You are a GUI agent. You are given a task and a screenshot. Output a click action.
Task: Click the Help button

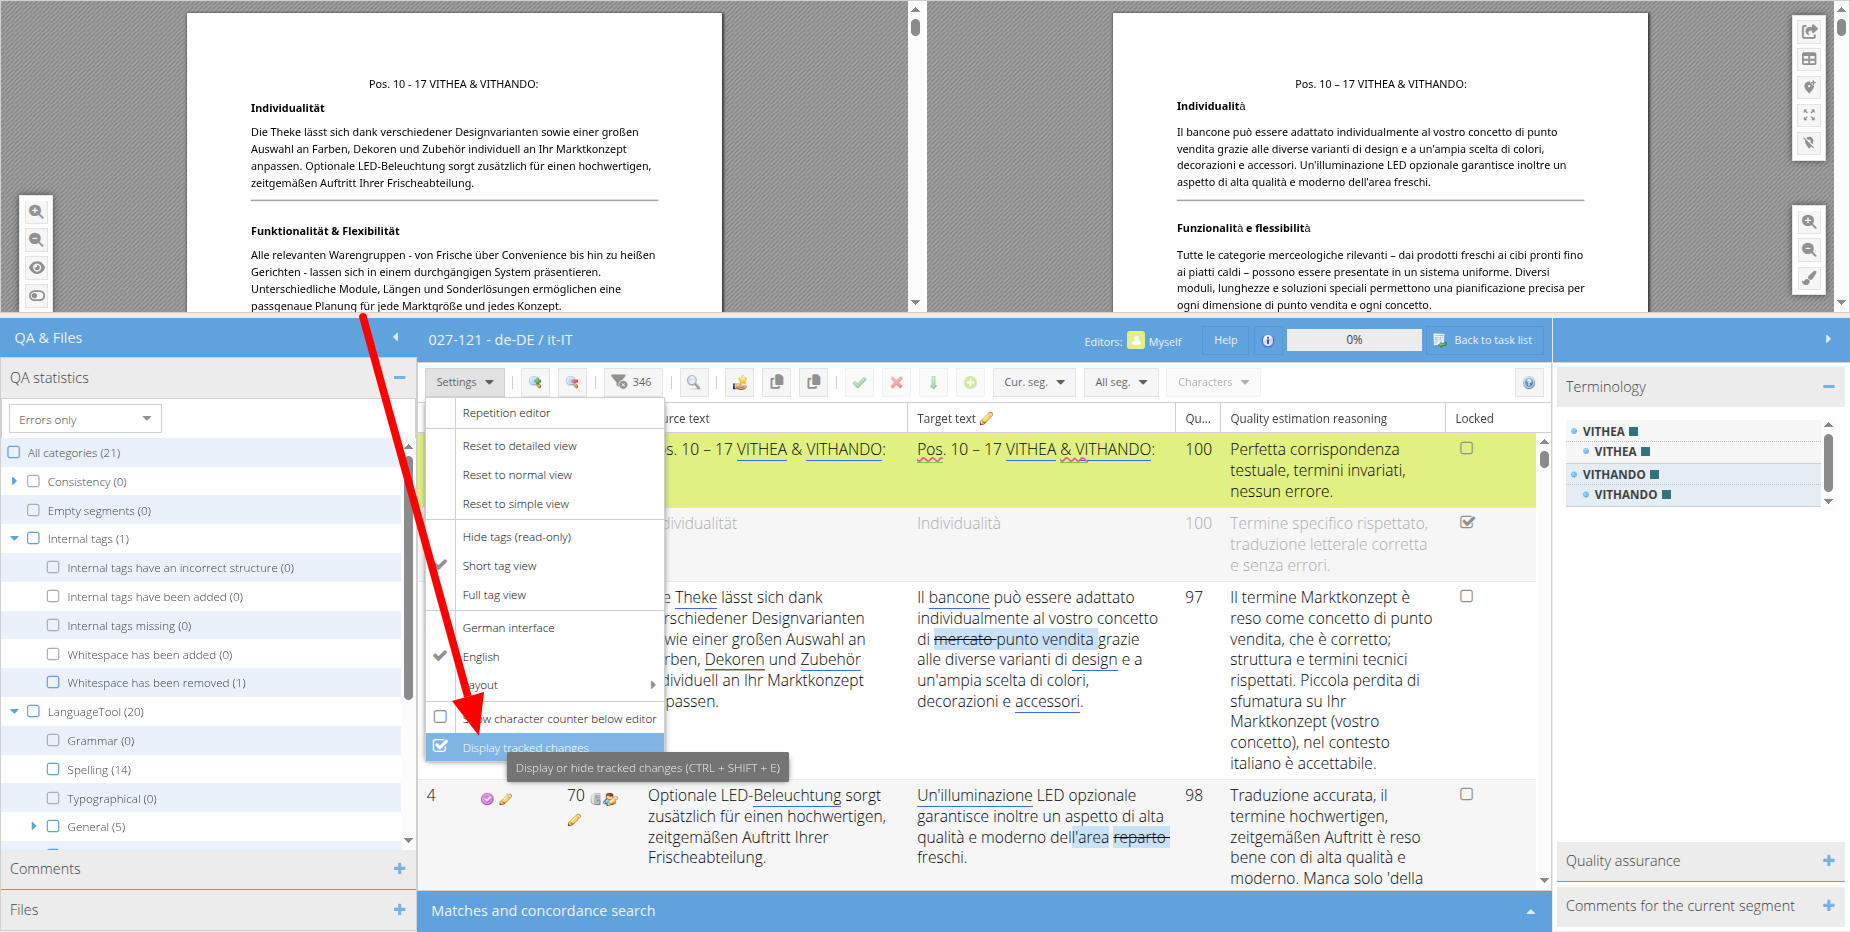(x=1225, y=340)
